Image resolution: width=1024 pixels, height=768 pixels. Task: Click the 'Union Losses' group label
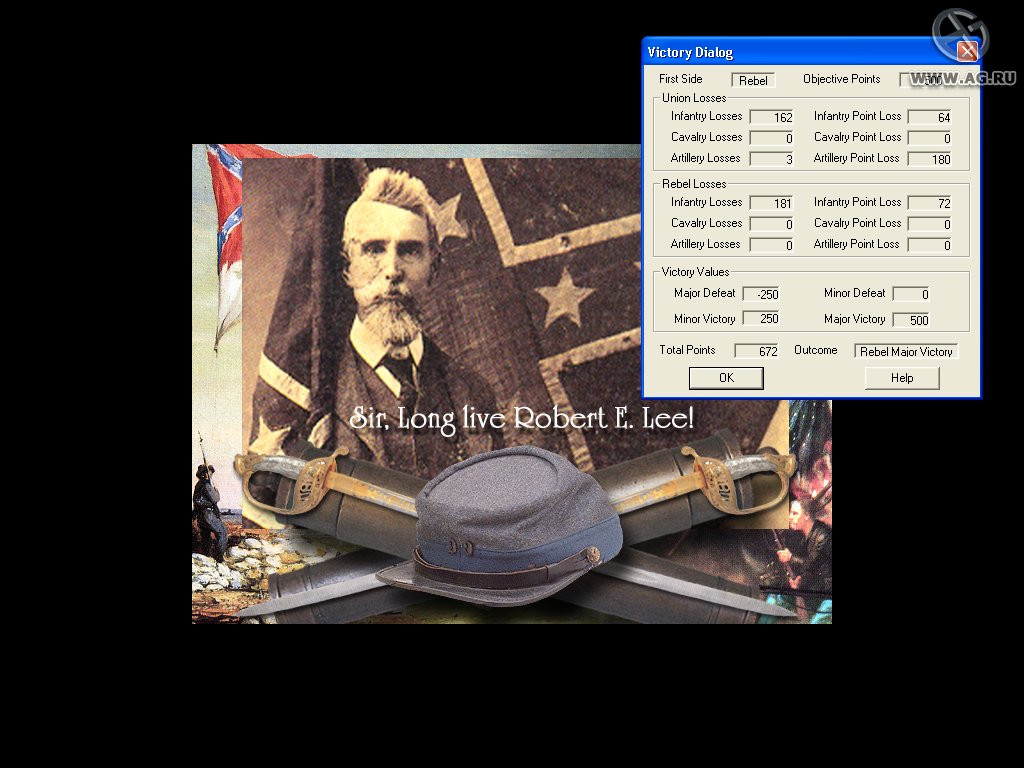[x=694, y=98]
